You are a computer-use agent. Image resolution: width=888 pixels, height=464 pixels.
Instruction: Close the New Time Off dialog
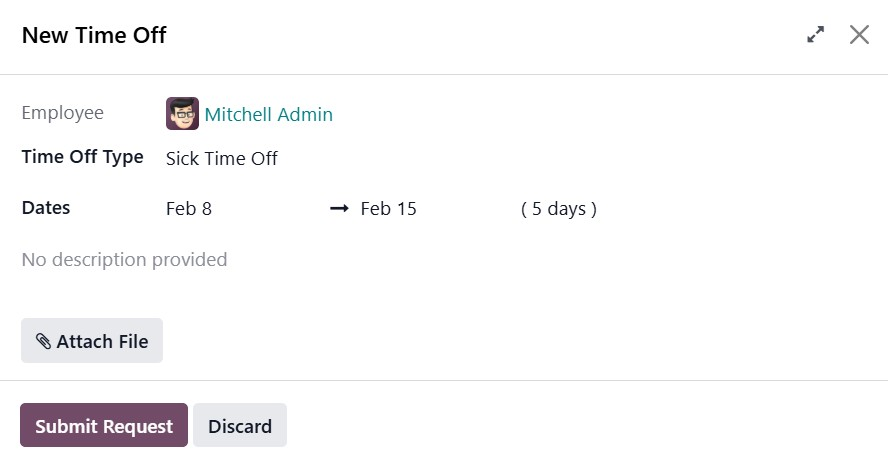[x=859, y=35]
